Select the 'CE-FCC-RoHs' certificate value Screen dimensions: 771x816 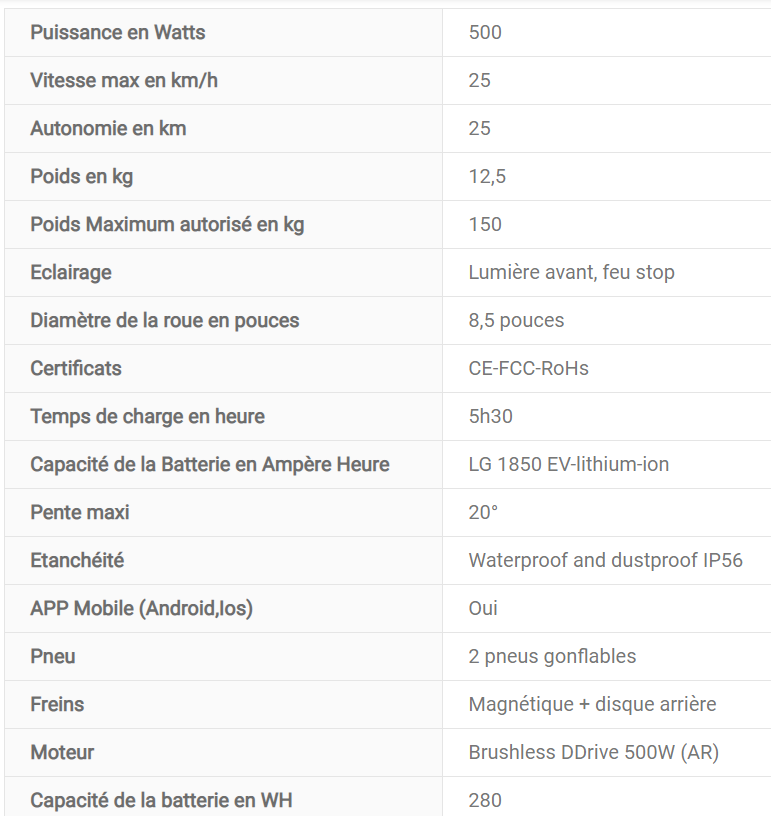[528, 369]
